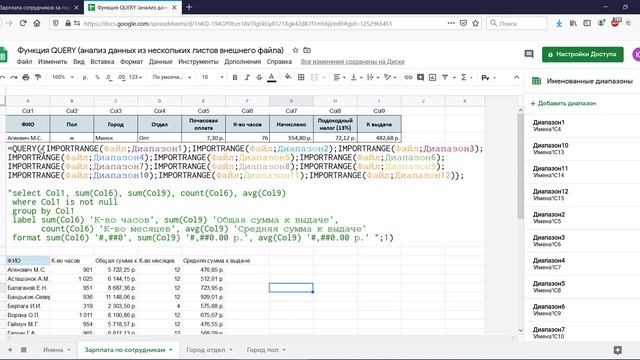The width and height of the screenshot is (640, 360).
Task: Open comment history speech bubble
Action: (529, 54)
